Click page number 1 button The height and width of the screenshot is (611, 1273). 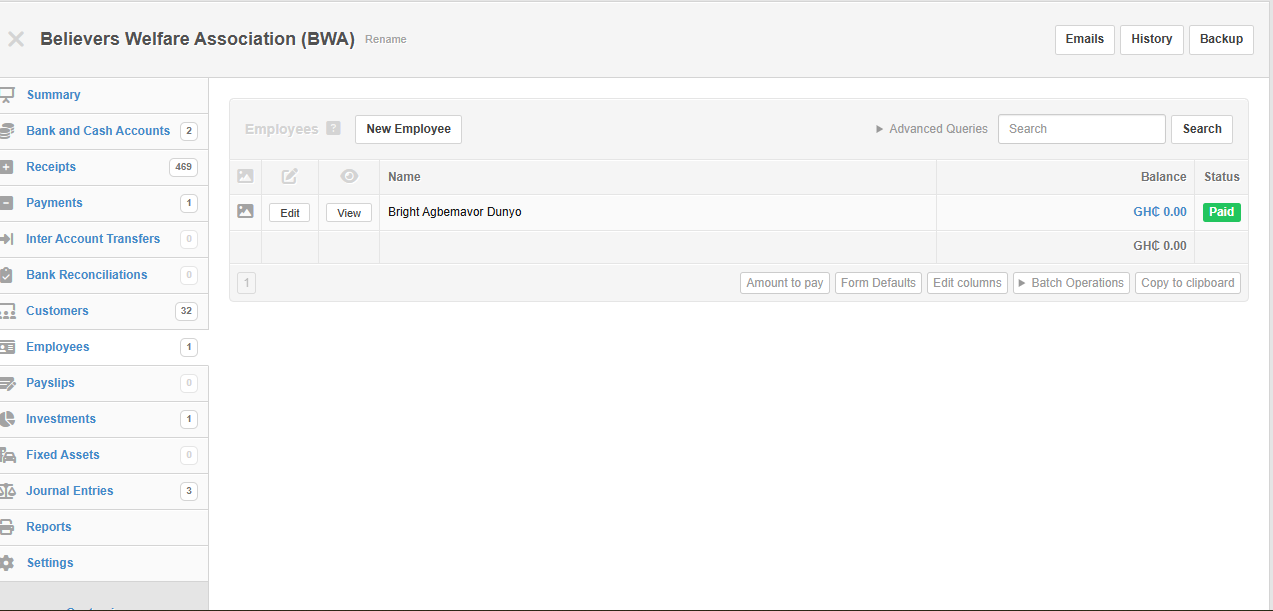point(246,283)
